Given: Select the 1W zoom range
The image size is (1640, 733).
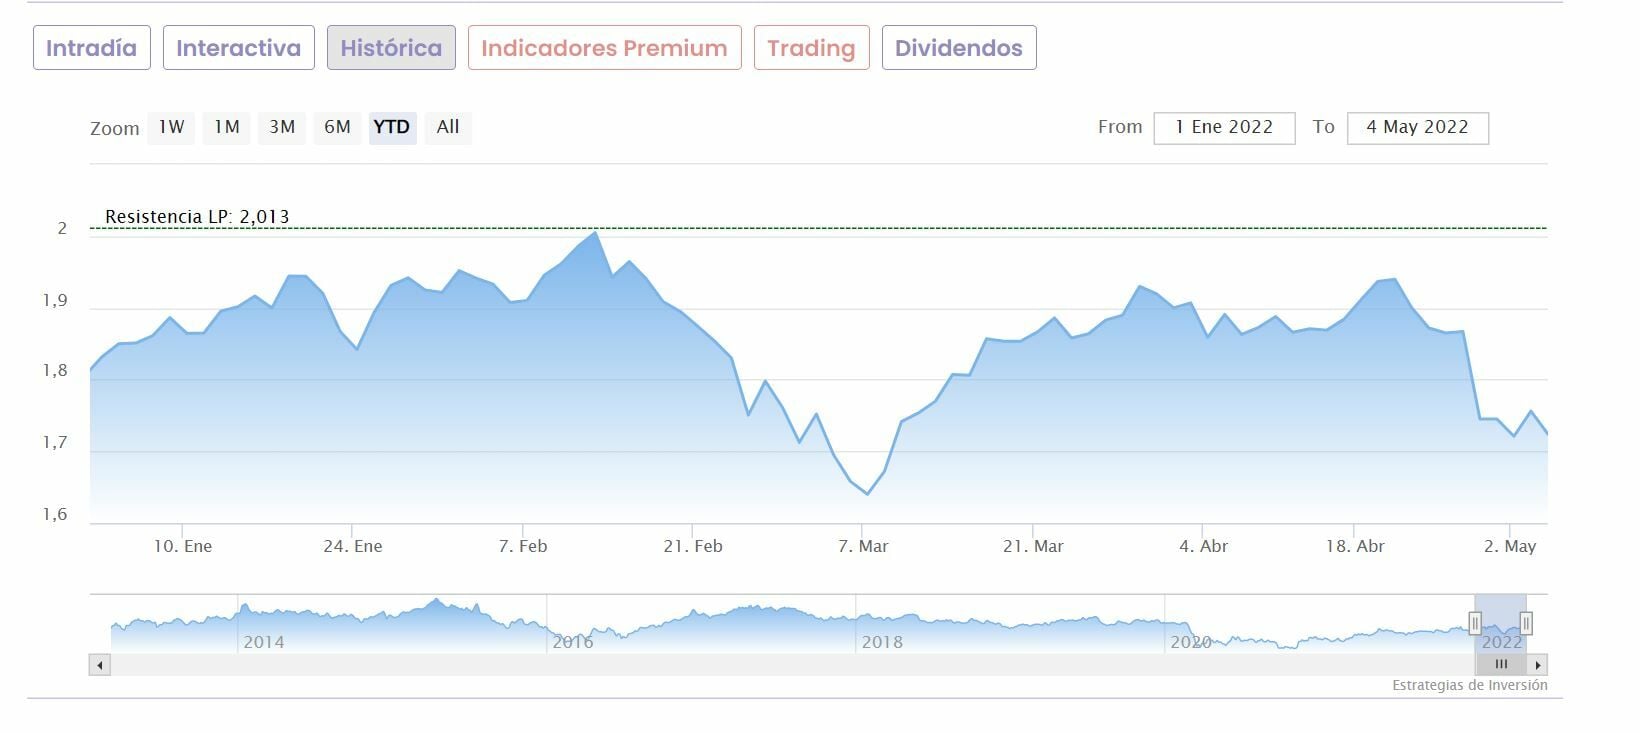Looking at the screenshot, I should pos(171,127).
